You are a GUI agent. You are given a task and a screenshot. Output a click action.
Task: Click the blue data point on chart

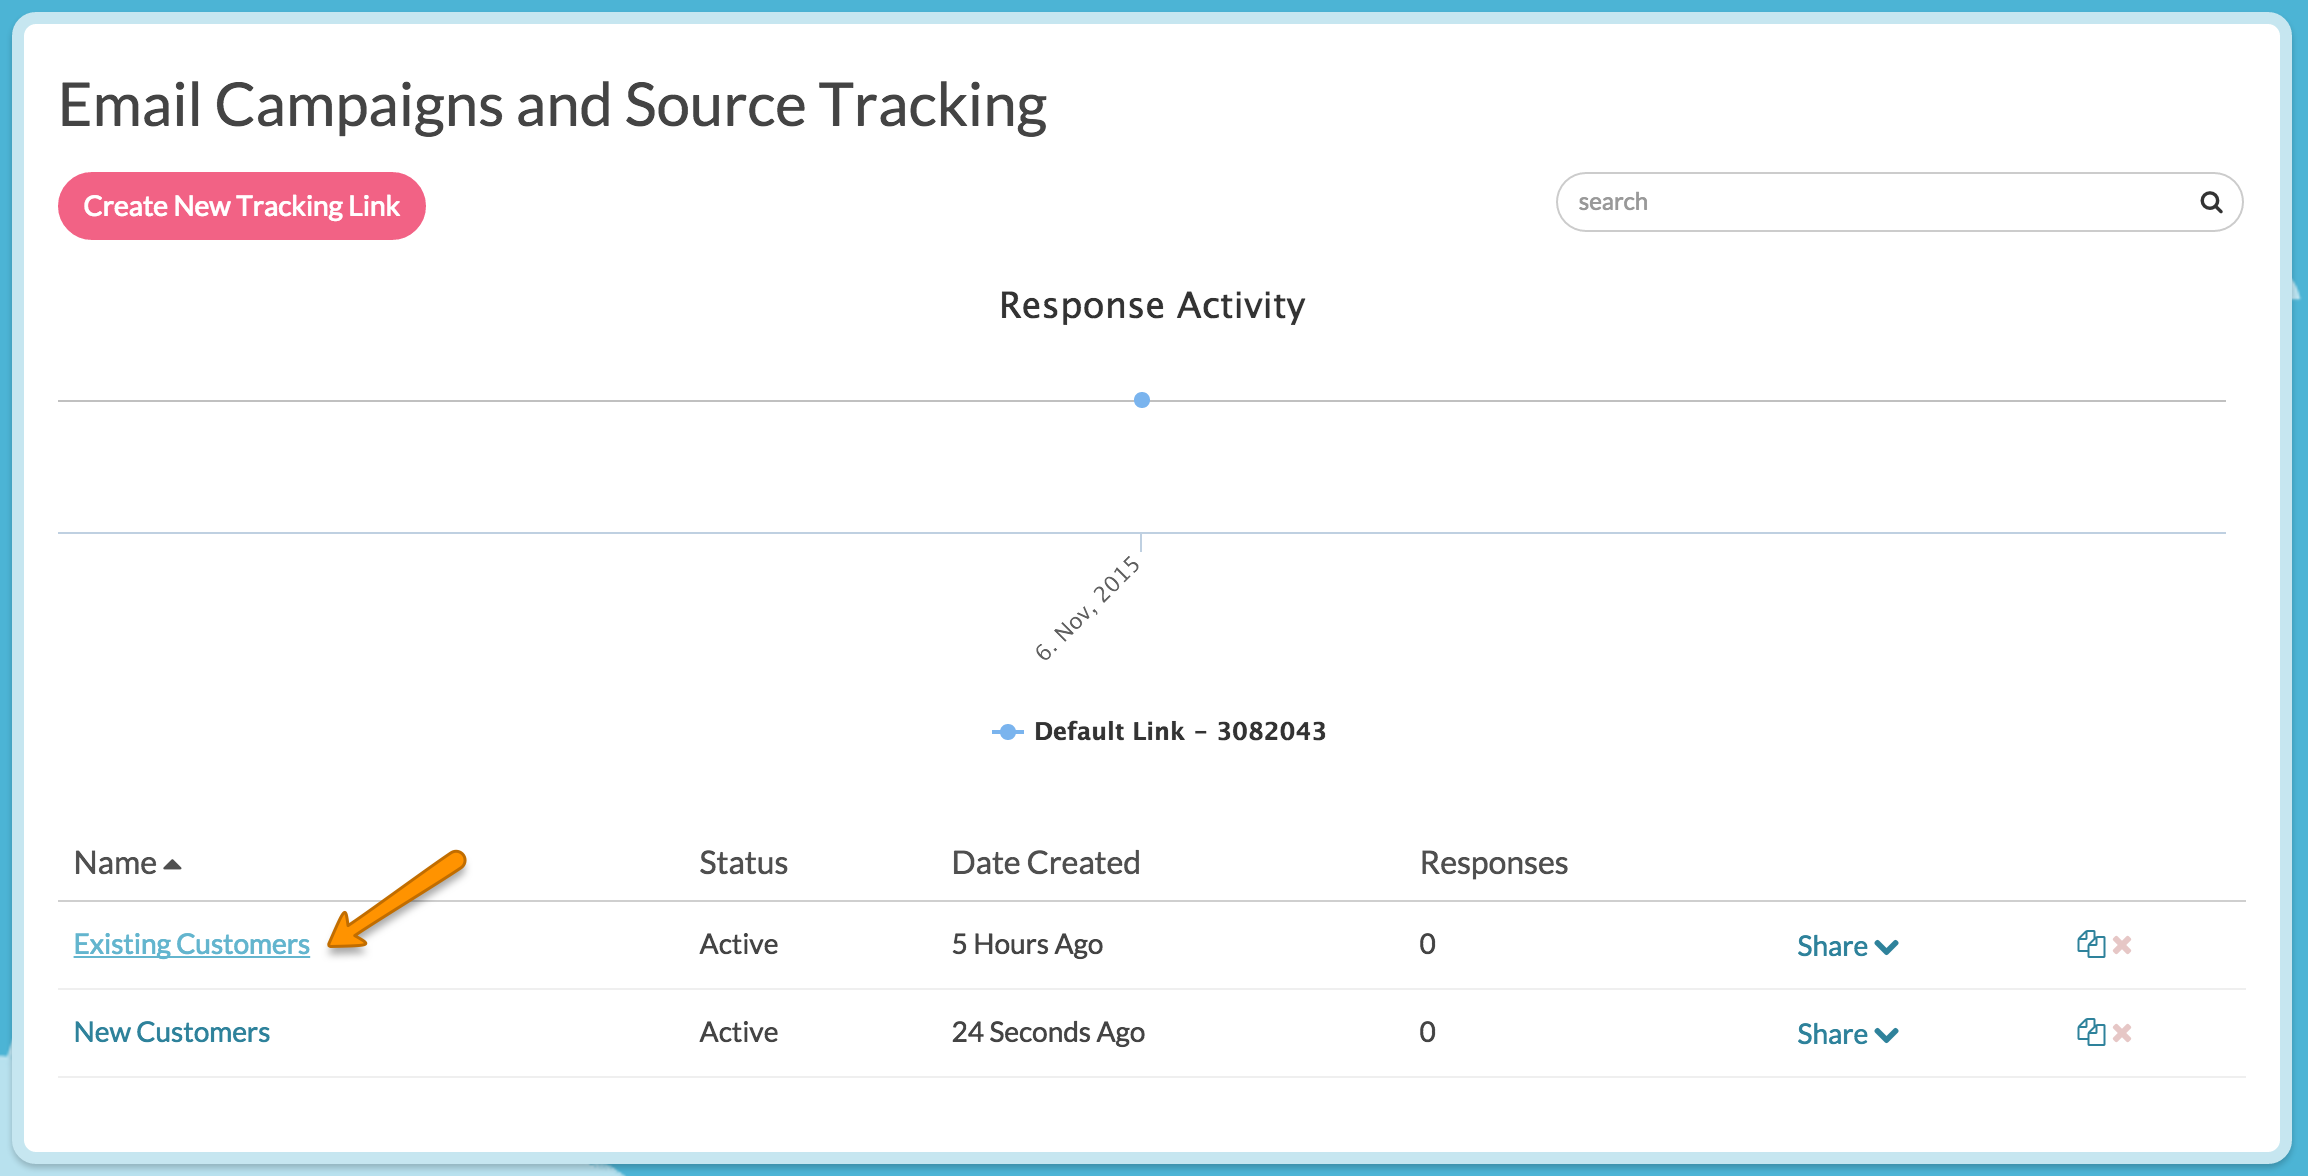1141,400
